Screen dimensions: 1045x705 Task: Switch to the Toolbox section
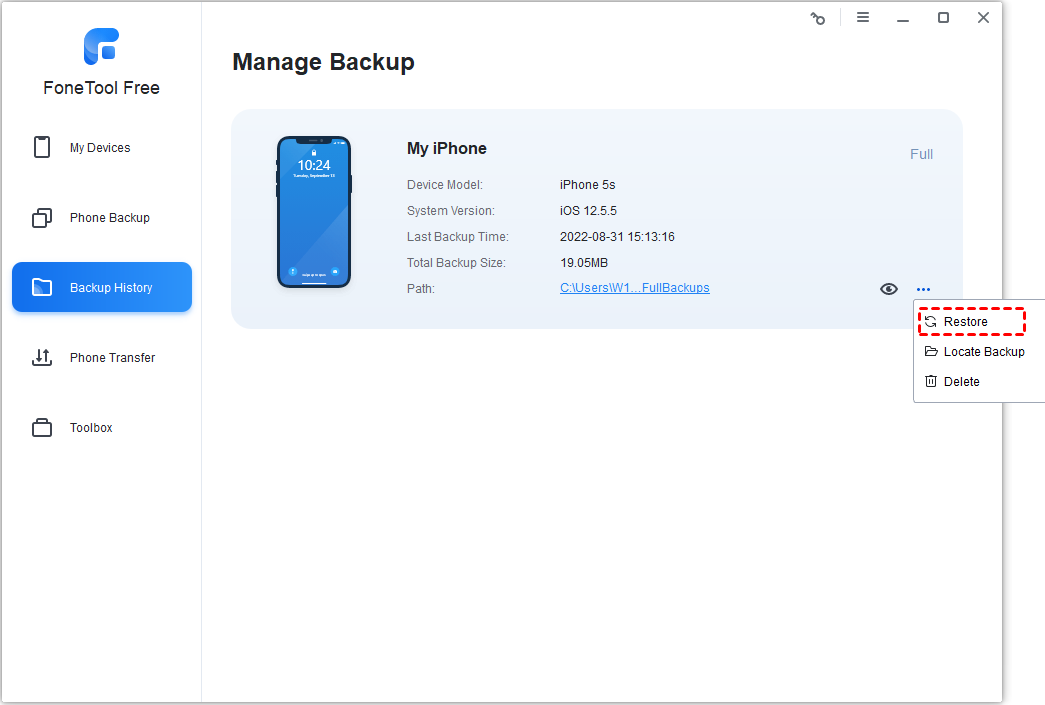coord(102,427)
